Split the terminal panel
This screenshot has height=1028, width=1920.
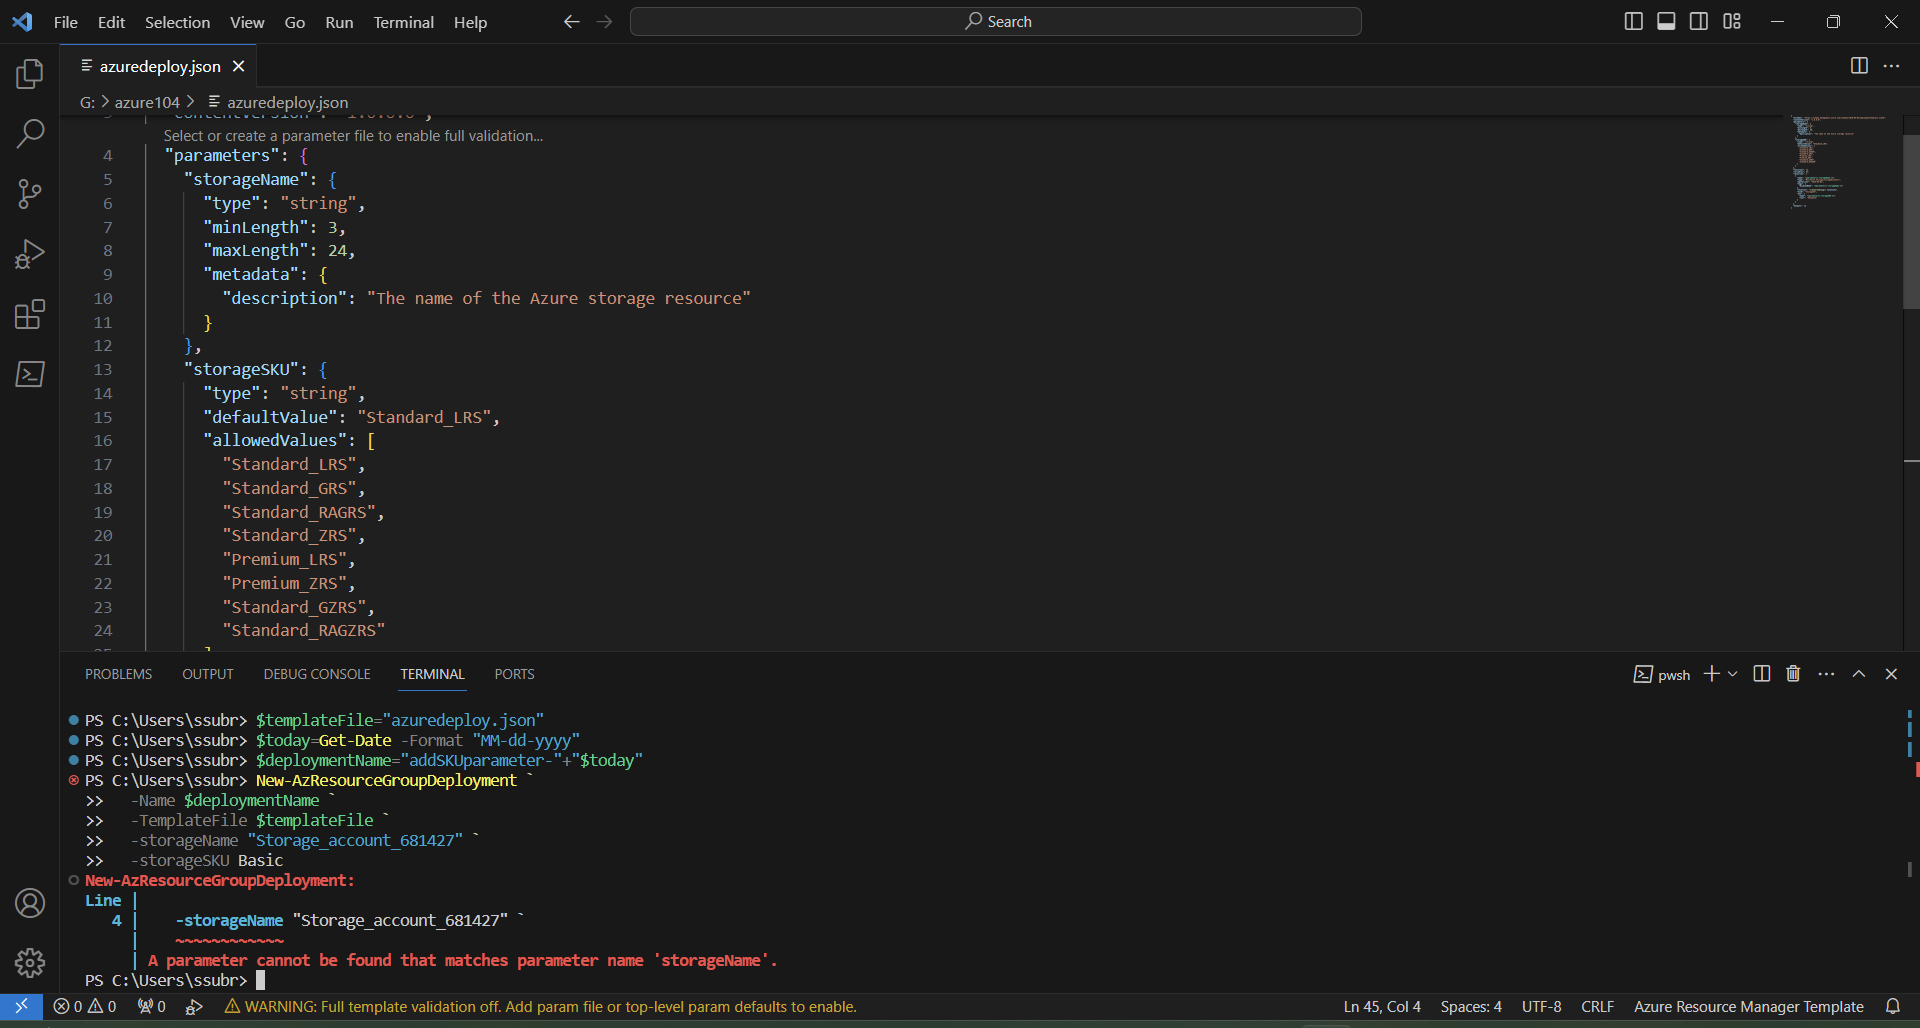click(1762, 674)
